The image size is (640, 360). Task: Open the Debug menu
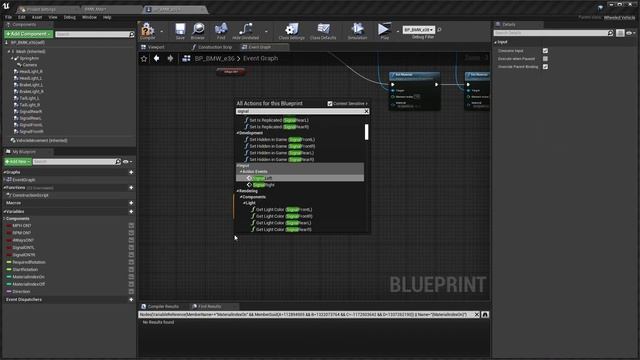coord(70,17)
